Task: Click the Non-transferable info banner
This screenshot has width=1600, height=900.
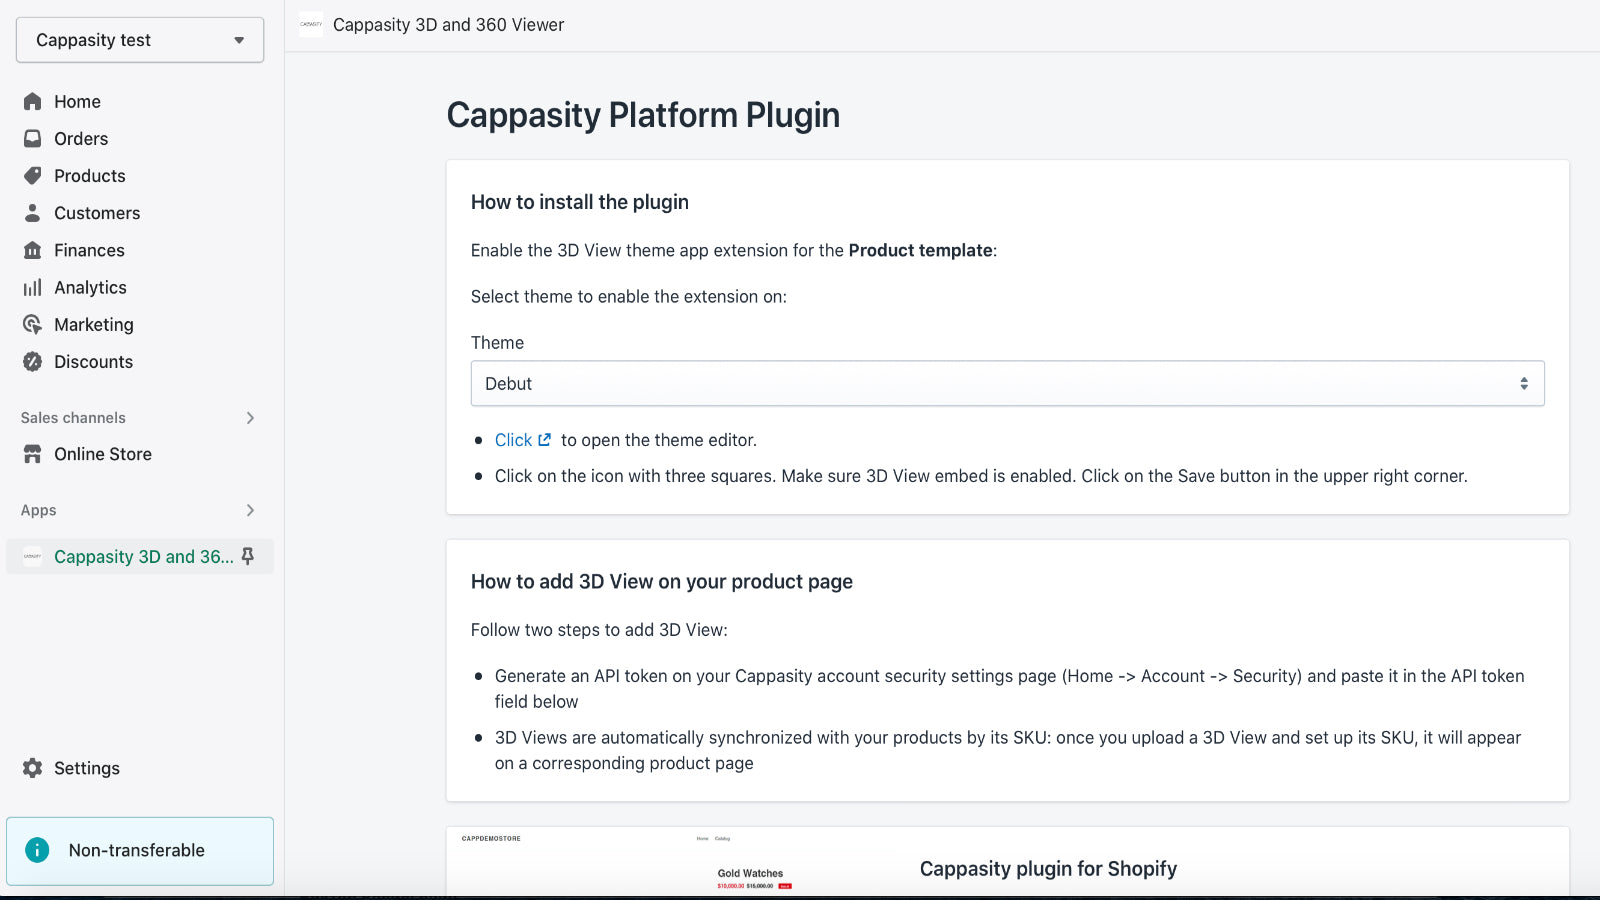Action: click(x=139, y=850)
